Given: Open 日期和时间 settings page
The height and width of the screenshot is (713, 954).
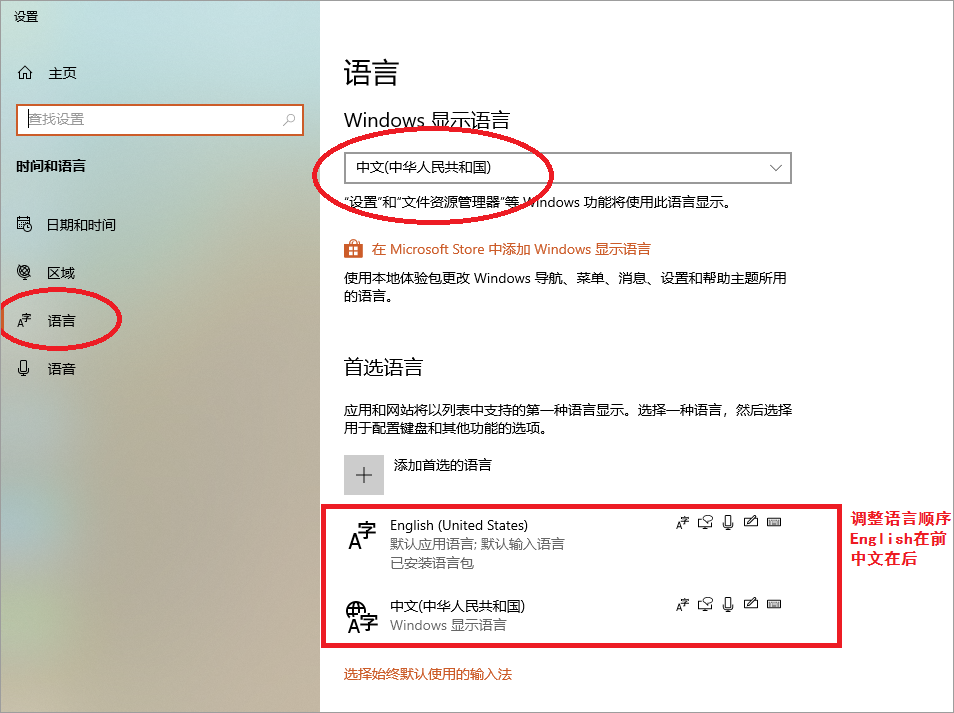Looking at the screenshot, I should click(x=80, y=225).
